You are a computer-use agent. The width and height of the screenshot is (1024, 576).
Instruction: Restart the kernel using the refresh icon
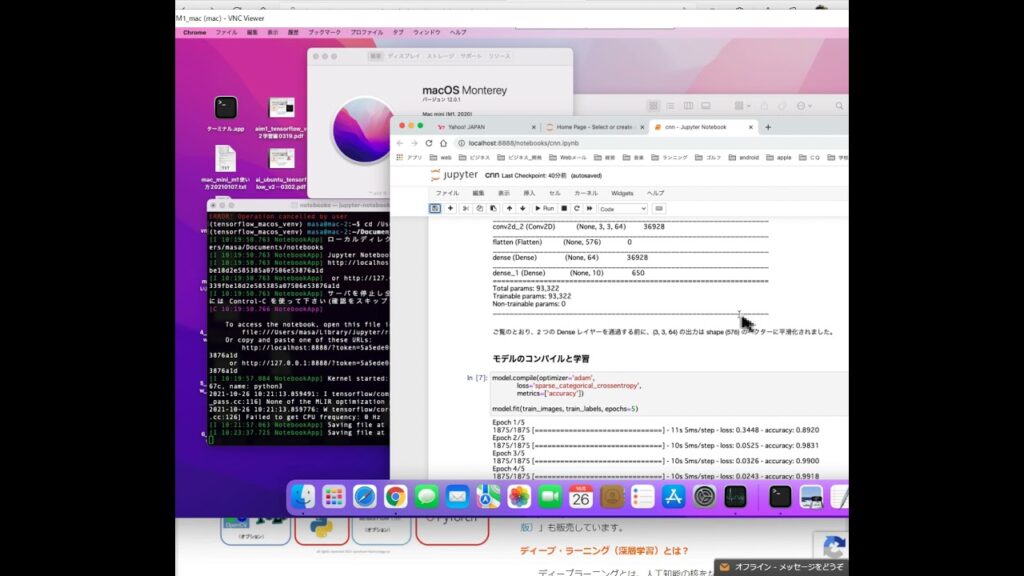pyautogui.click(x=577, y=208)
